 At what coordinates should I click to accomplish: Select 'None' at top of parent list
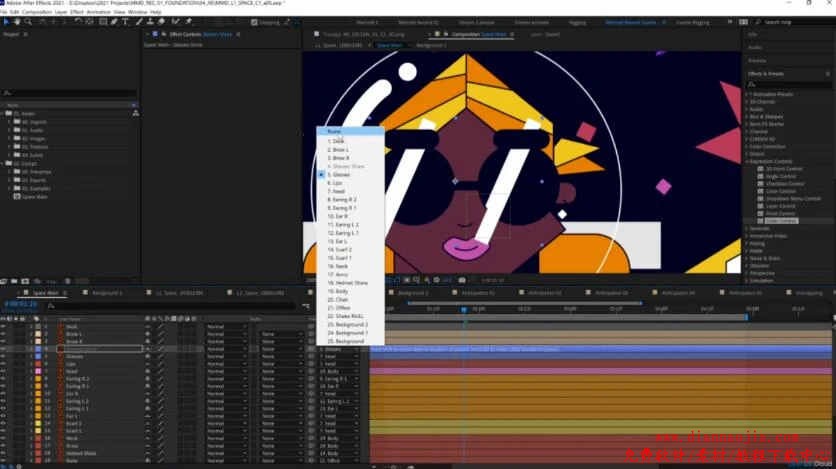click(335, 131)
